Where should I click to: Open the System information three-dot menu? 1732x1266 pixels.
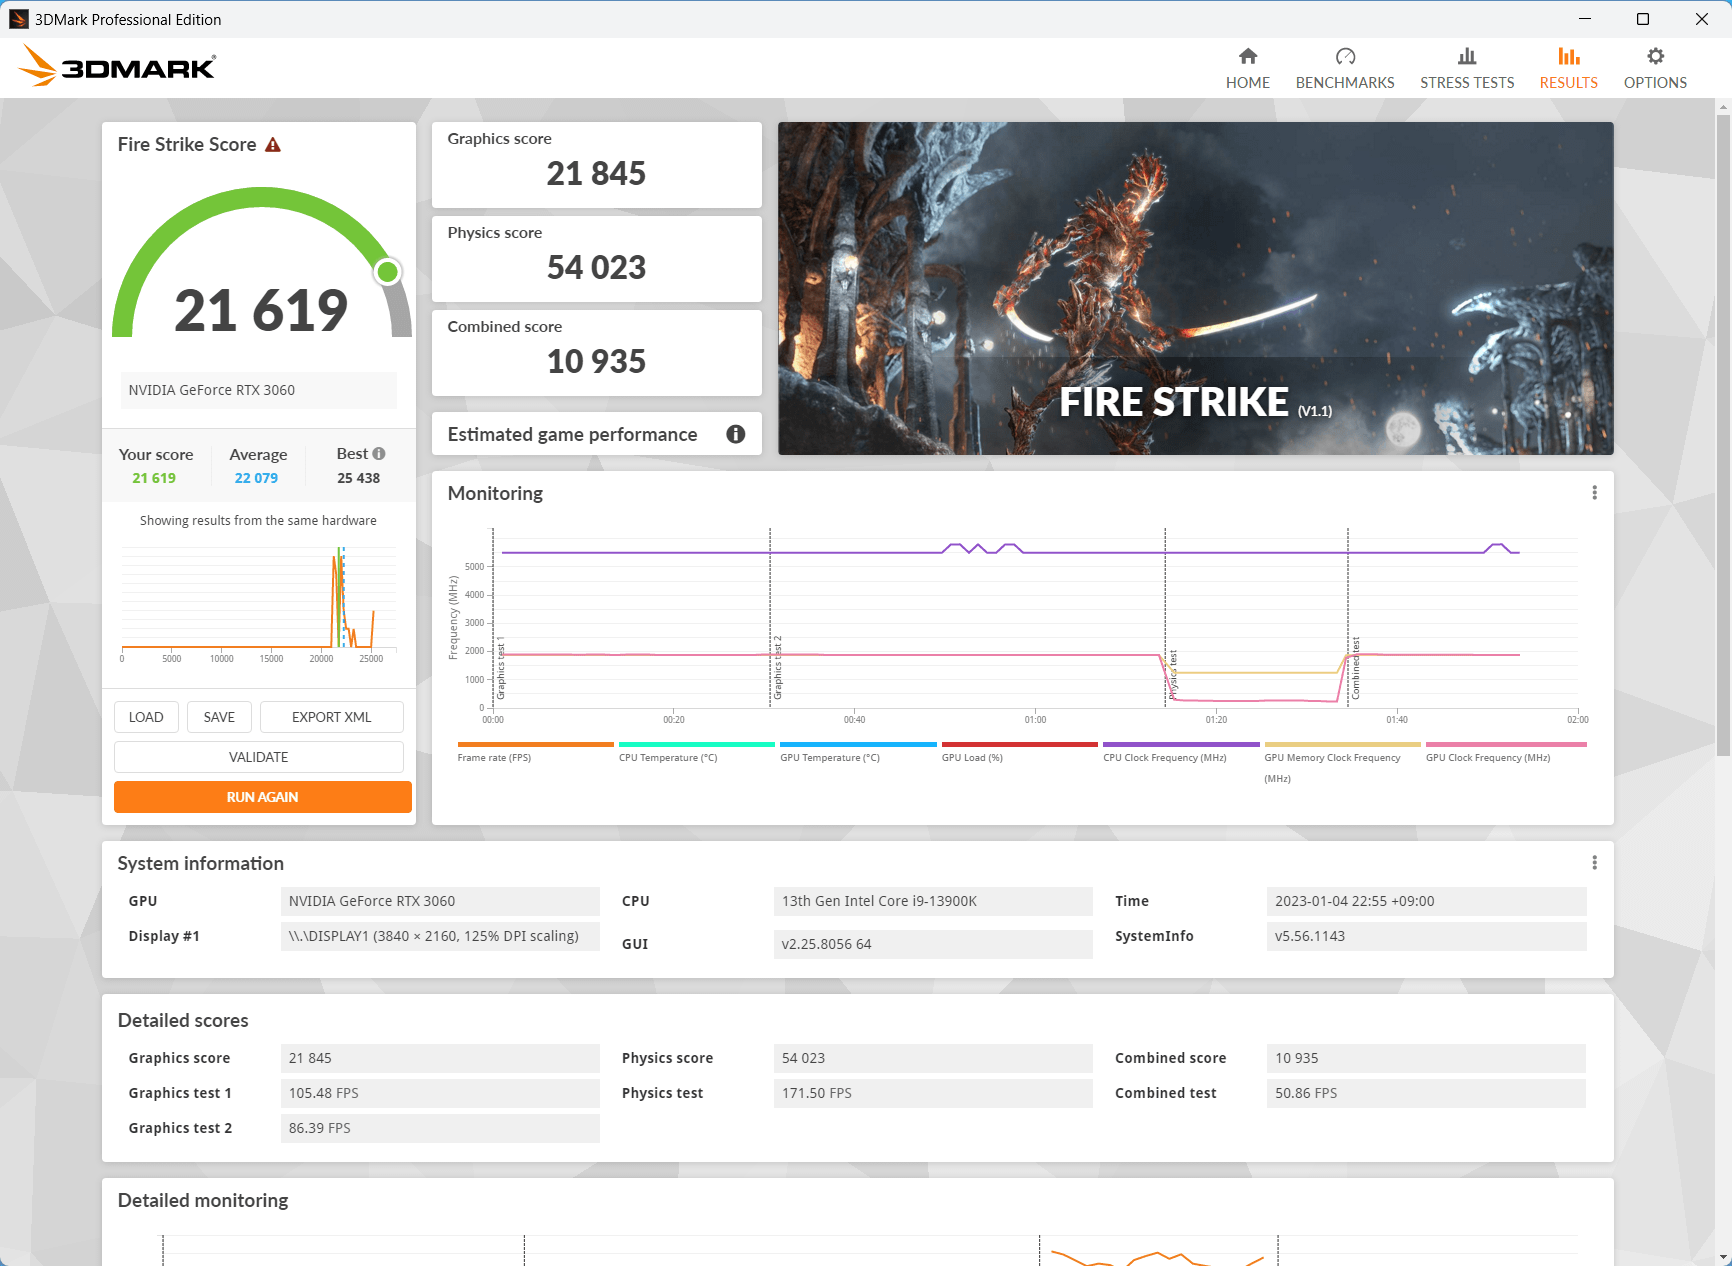[1594, 863]
